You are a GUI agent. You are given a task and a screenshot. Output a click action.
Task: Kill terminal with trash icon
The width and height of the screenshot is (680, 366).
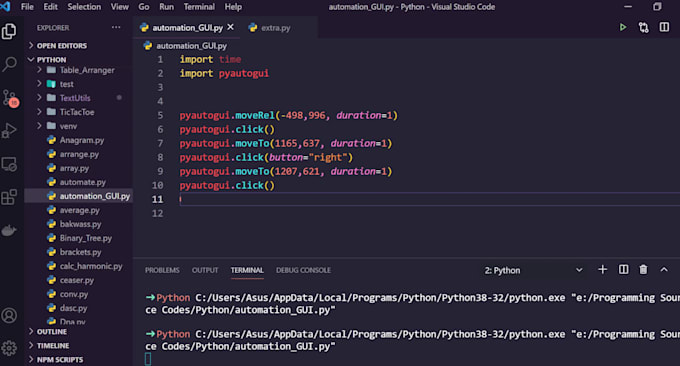click(643, 270)
